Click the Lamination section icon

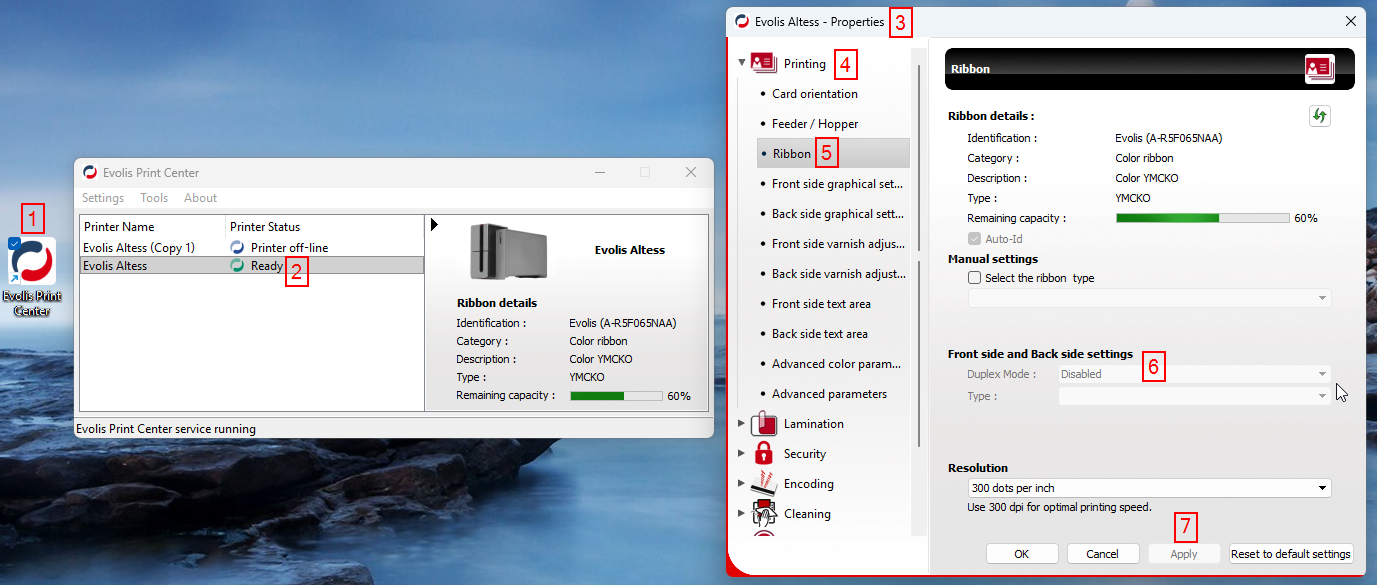point(764,423)
